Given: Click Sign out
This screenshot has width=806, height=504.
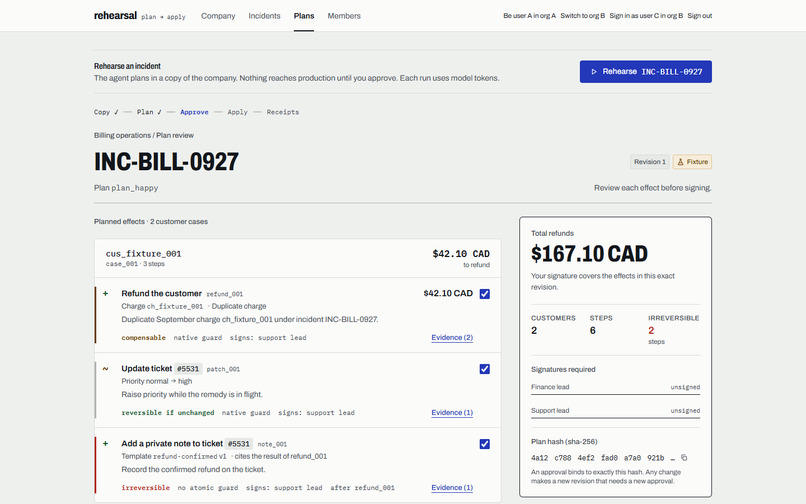Looking at the screenshot, I should point(700,16).
